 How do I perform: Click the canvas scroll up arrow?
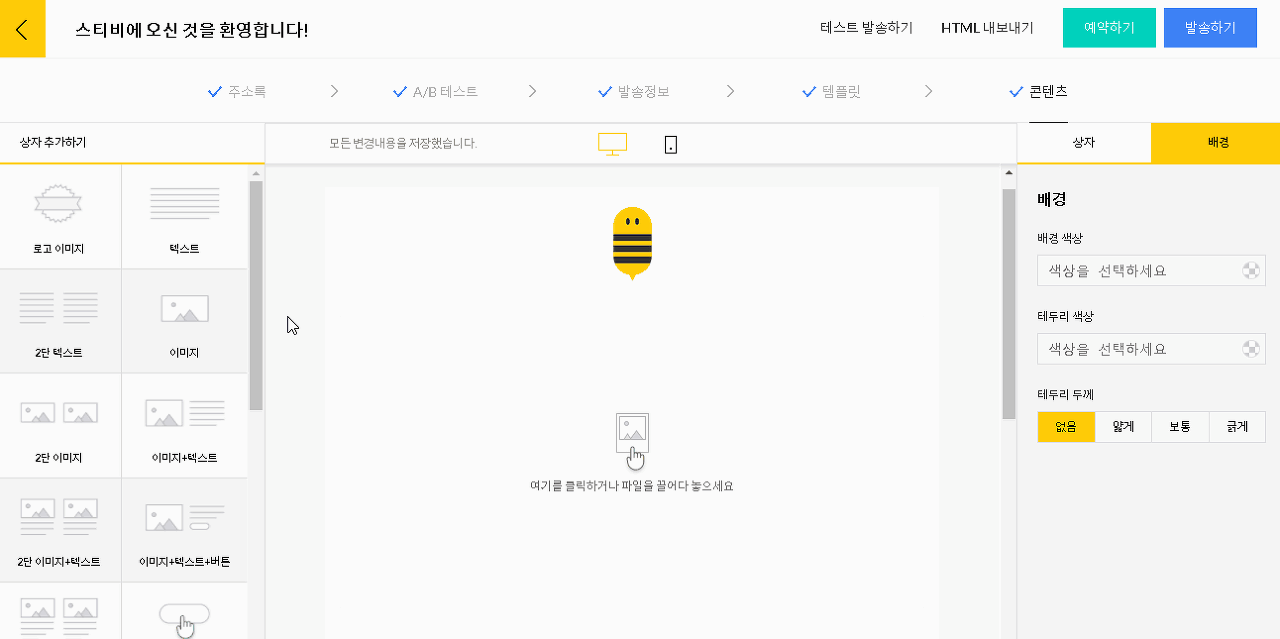pyautogui.click(x=1009, y=173)
